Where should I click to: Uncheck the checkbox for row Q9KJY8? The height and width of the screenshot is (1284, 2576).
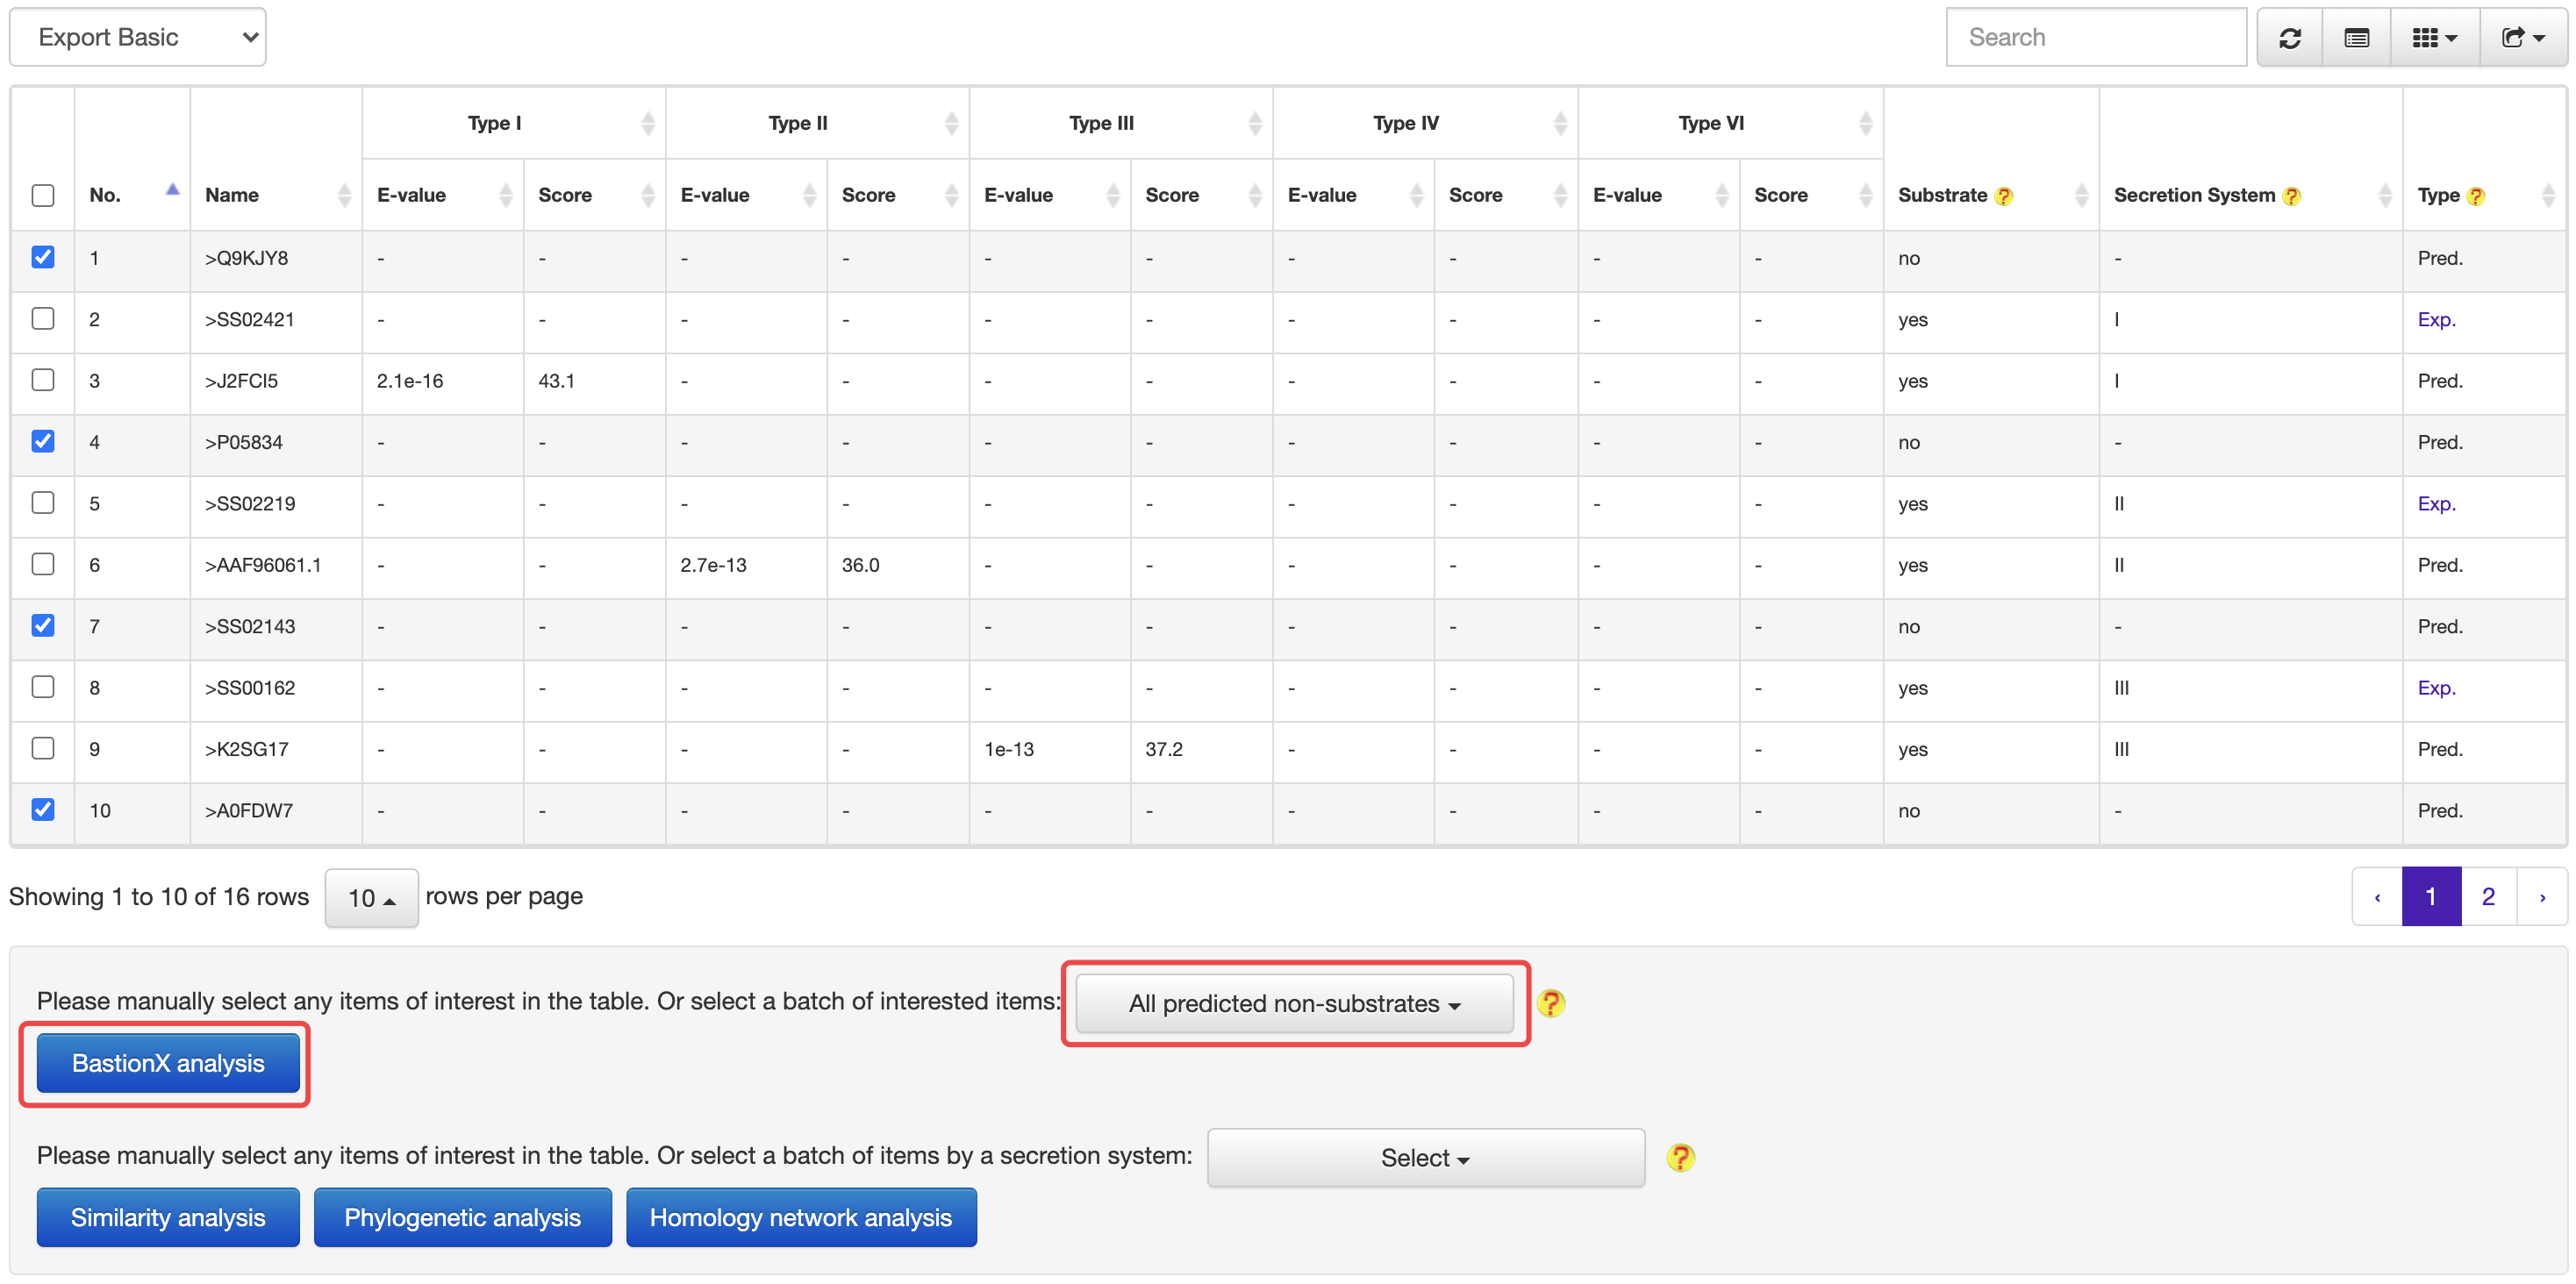[x=43, y=257]
